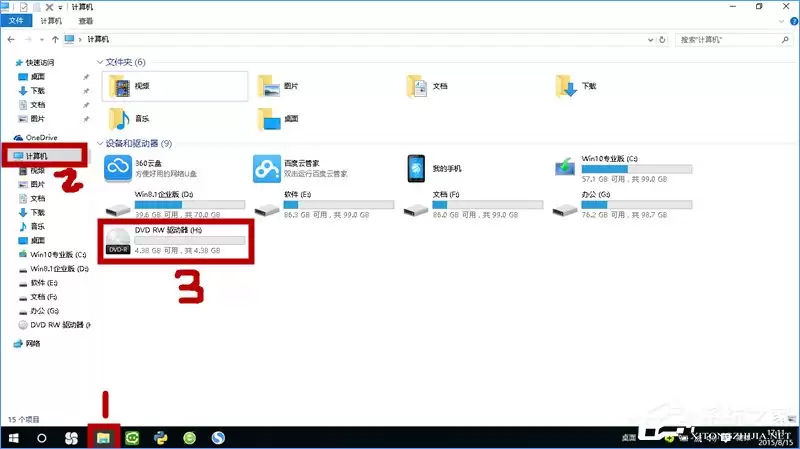Open Cortana circle on taskbar
The width and height of the screenshot is (800, 449).
point(42,438)
